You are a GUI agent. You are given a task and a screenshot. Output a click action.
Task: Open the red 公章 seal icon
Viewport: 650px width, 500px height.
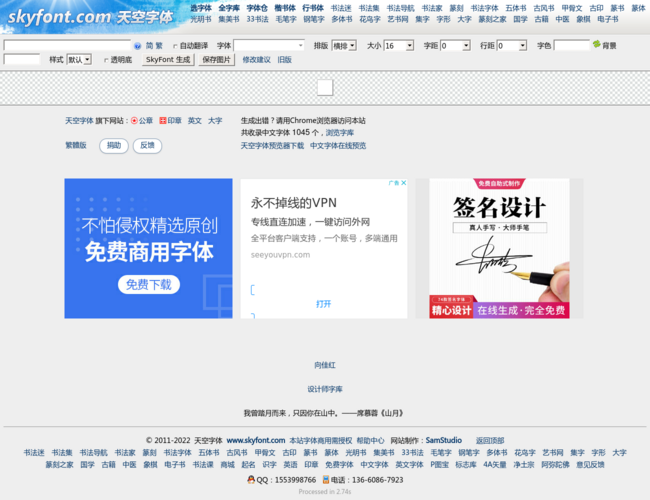134,121
